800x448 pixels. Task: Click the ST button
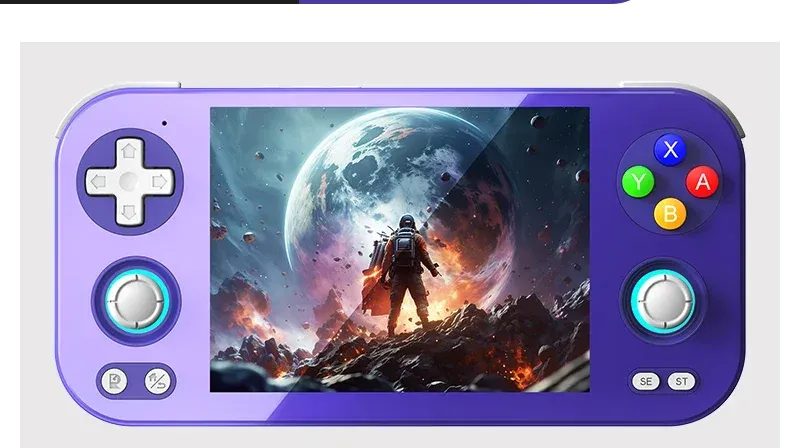682,381
